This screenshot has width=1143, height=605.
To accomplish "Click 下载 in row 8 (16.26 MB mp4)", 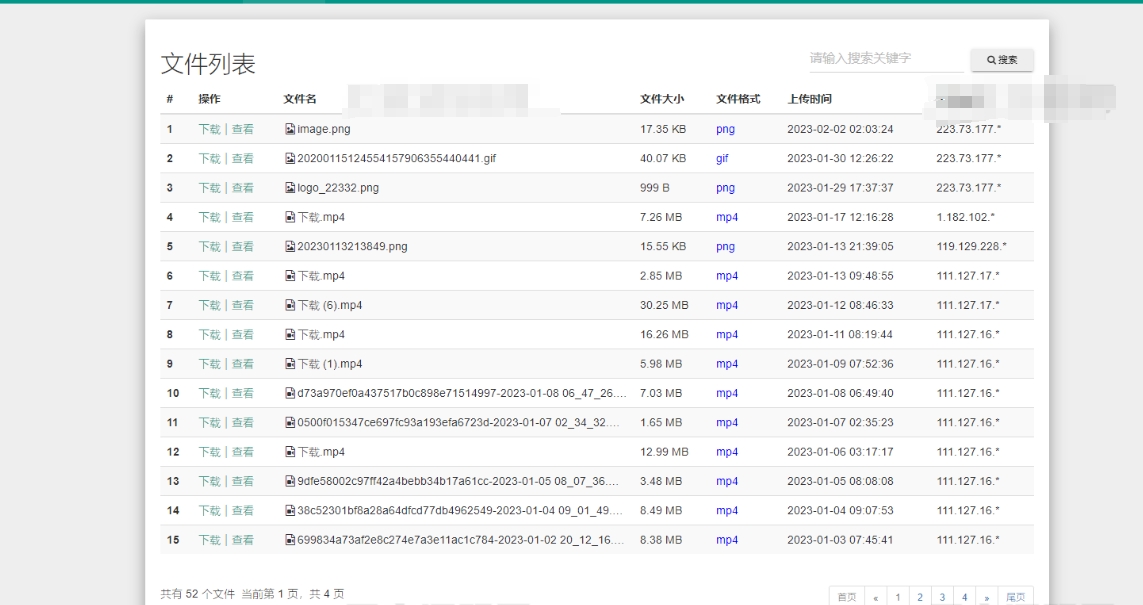I will tap(209, 335).
